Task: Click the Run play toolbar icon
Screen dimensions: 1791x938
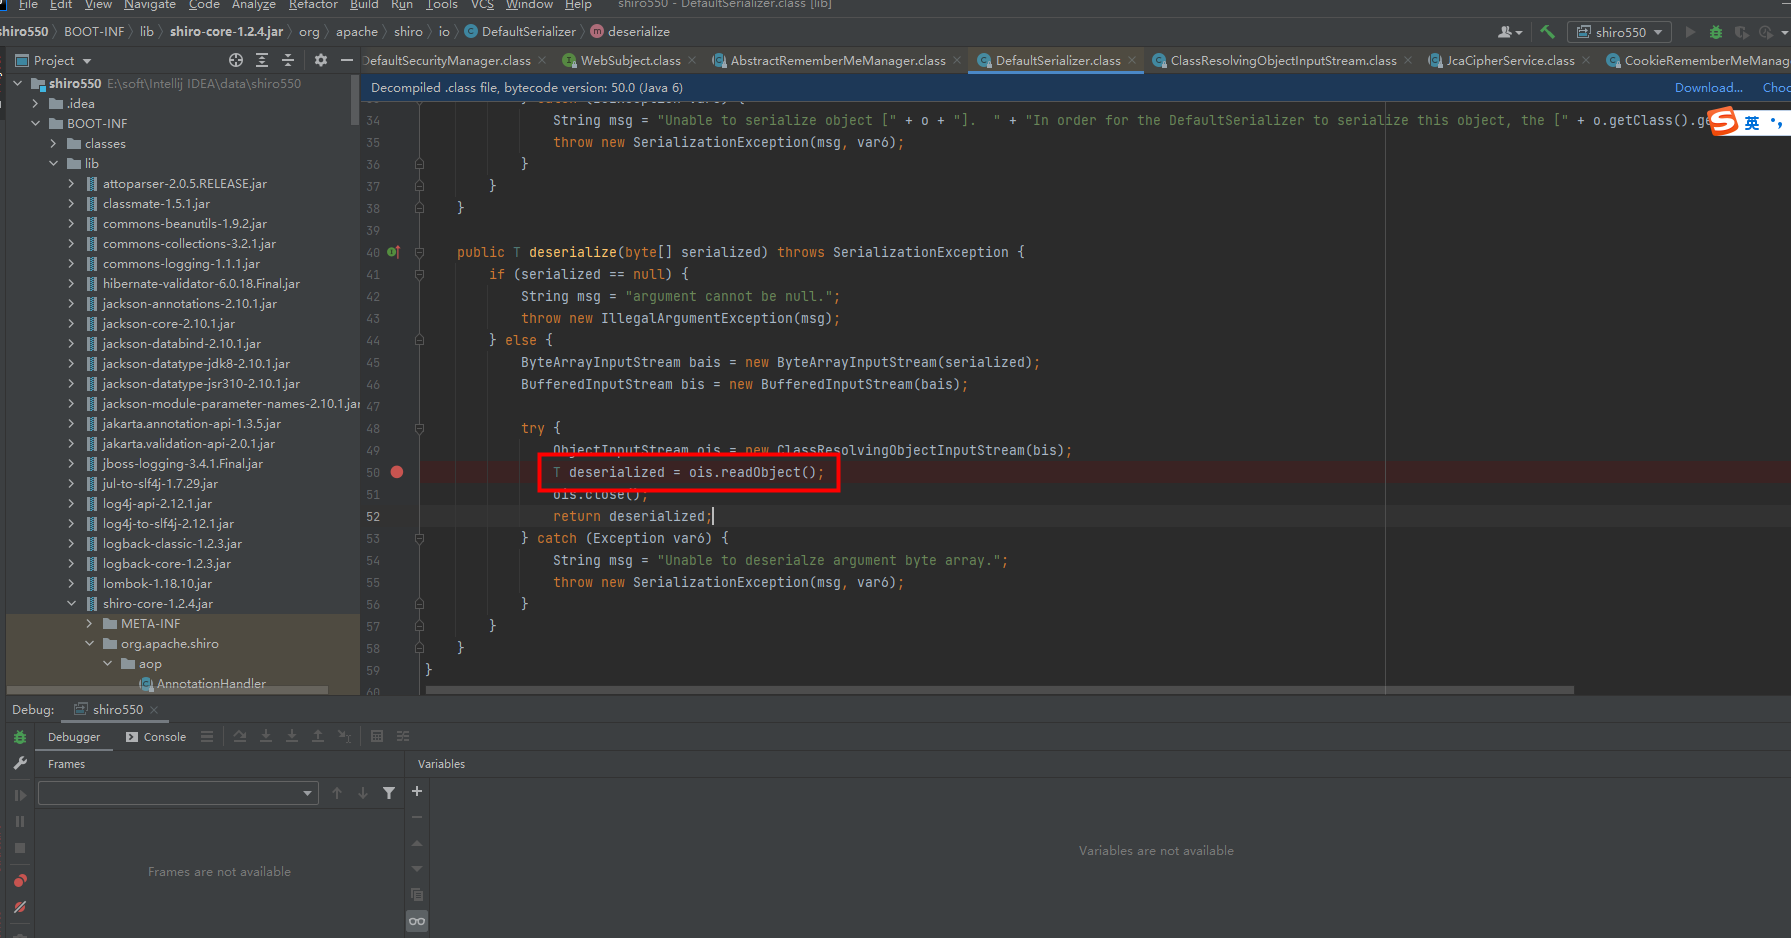Action: coord(1690,32)
